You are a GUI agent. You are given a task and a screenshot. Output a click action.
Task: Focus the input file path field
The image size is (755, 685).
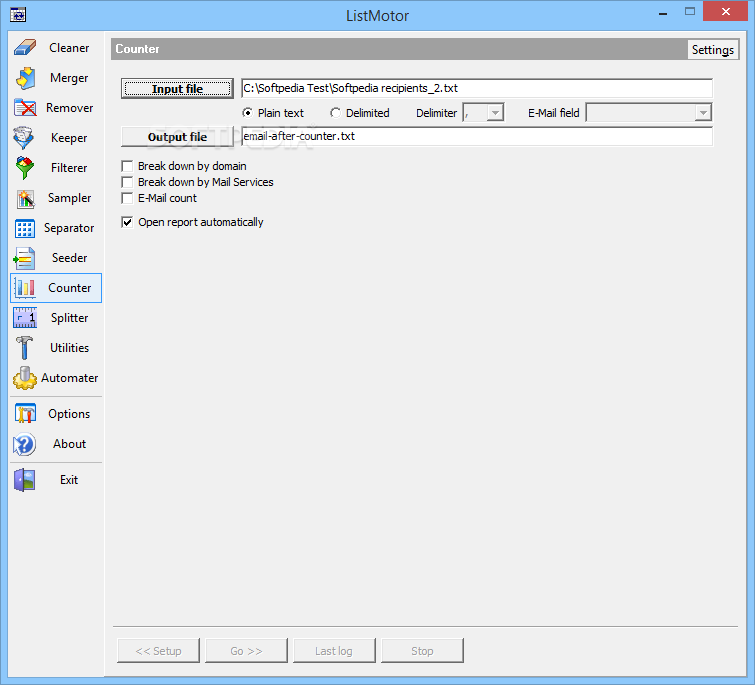pos(477,89)
